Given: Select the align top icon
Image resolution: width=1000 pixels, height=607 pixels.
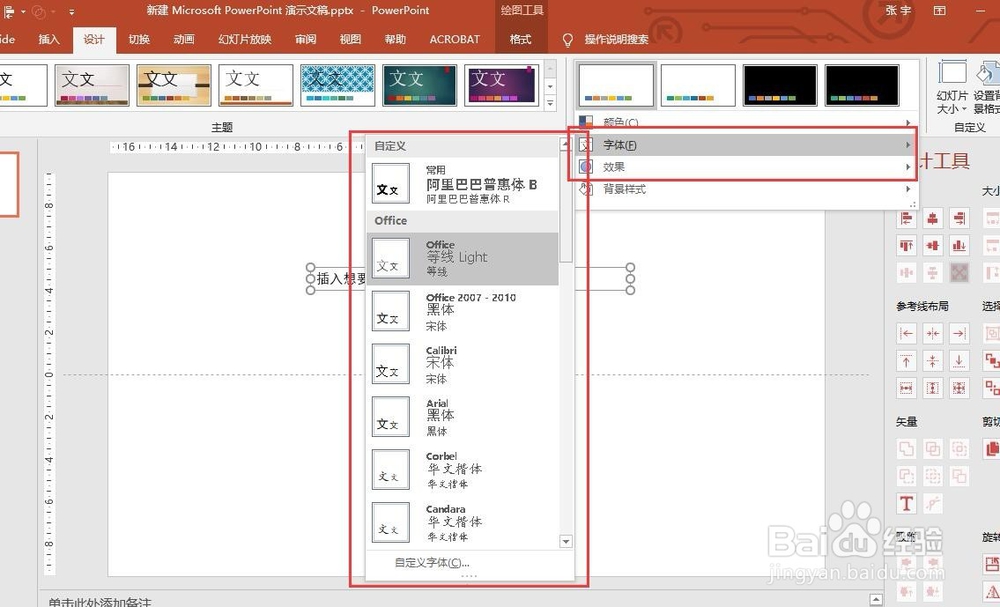Looking at the screenshot, I should 906,245.
